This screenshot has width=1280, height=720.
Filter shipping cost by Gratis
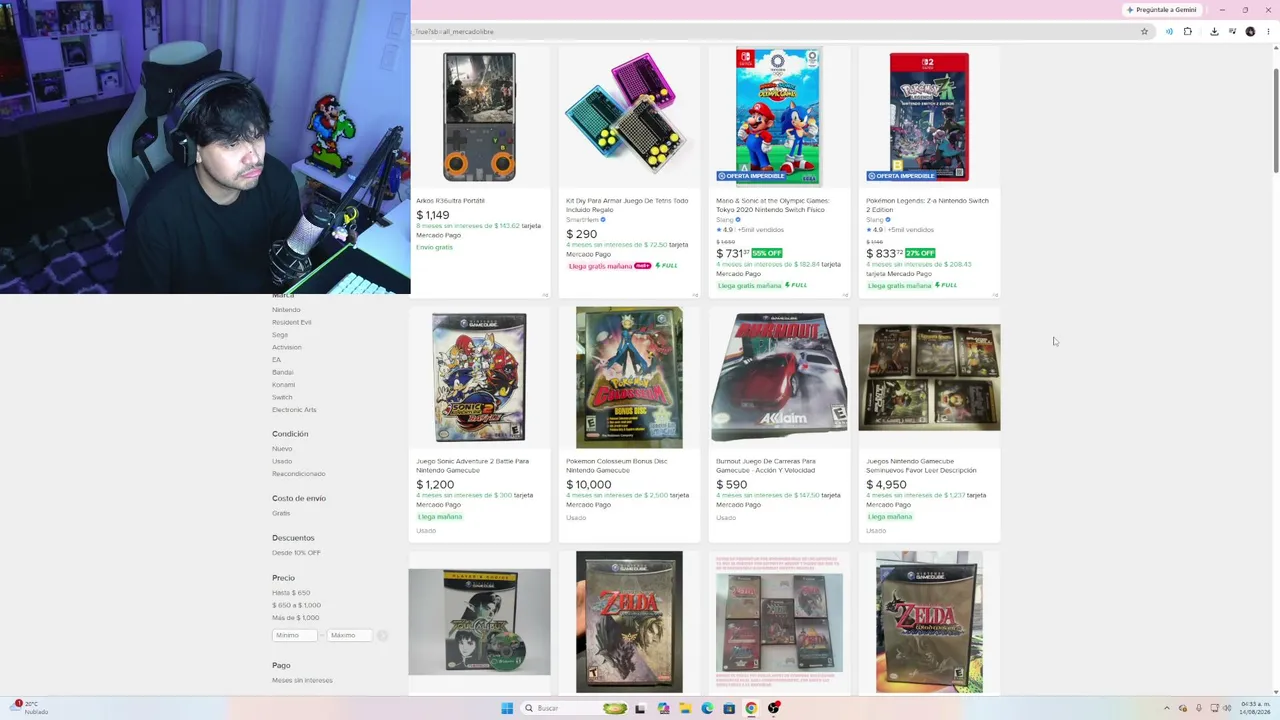pyautogui.click(x=281, y=513)
